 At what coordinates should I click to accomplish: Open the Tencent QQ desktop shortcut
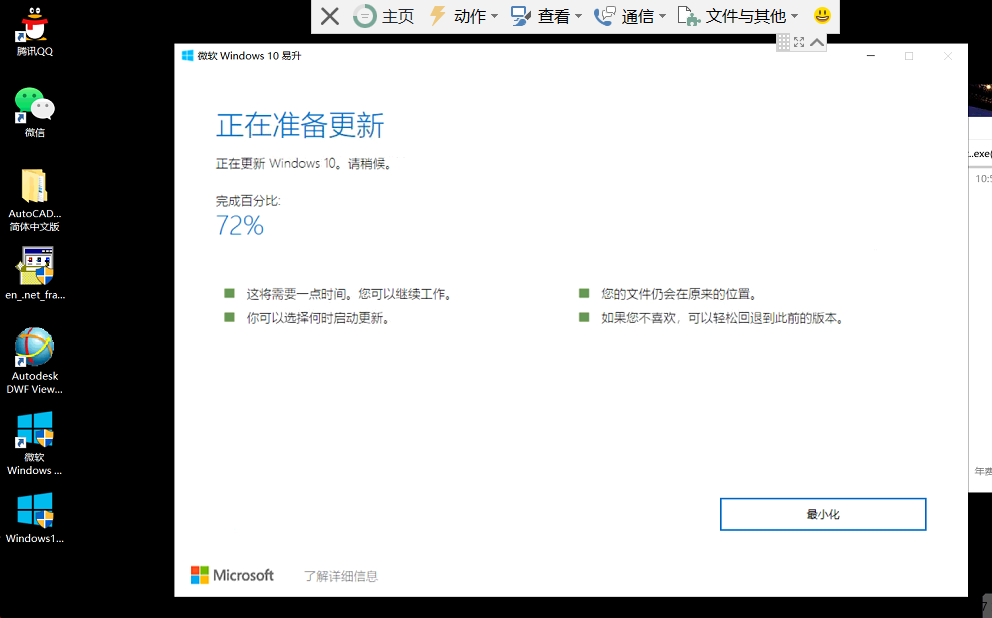(x=34, y=32)
